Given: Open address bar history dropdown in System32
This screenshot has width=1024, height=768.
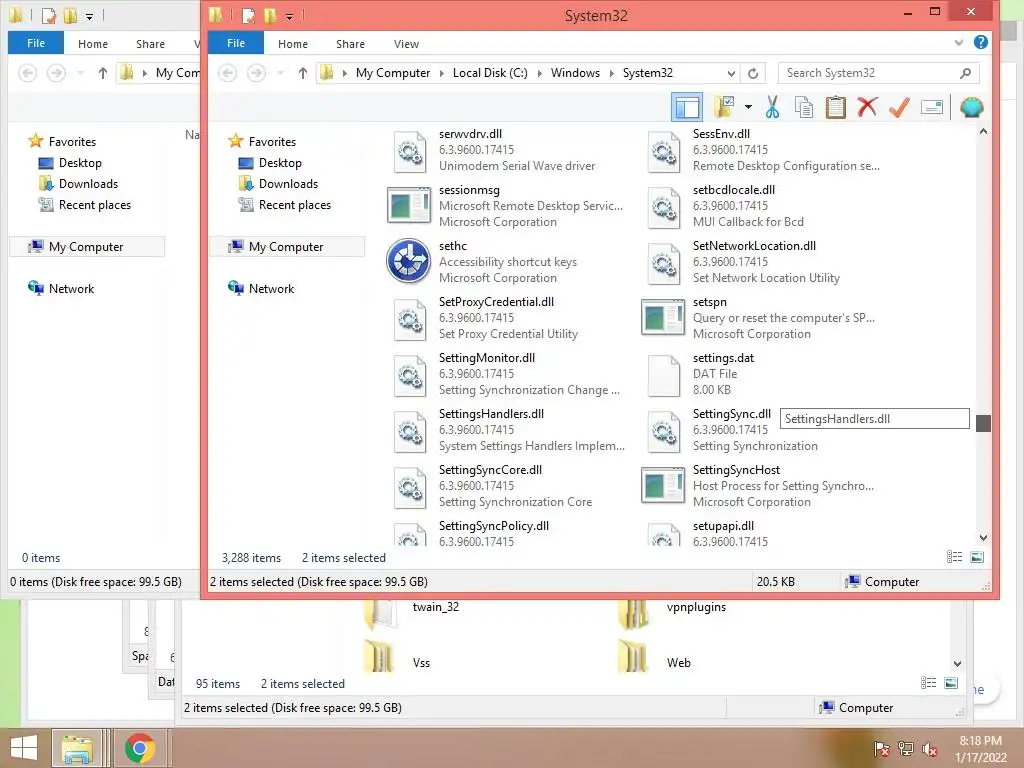Looking at the screenshot, I should click(x=731, y=73).
